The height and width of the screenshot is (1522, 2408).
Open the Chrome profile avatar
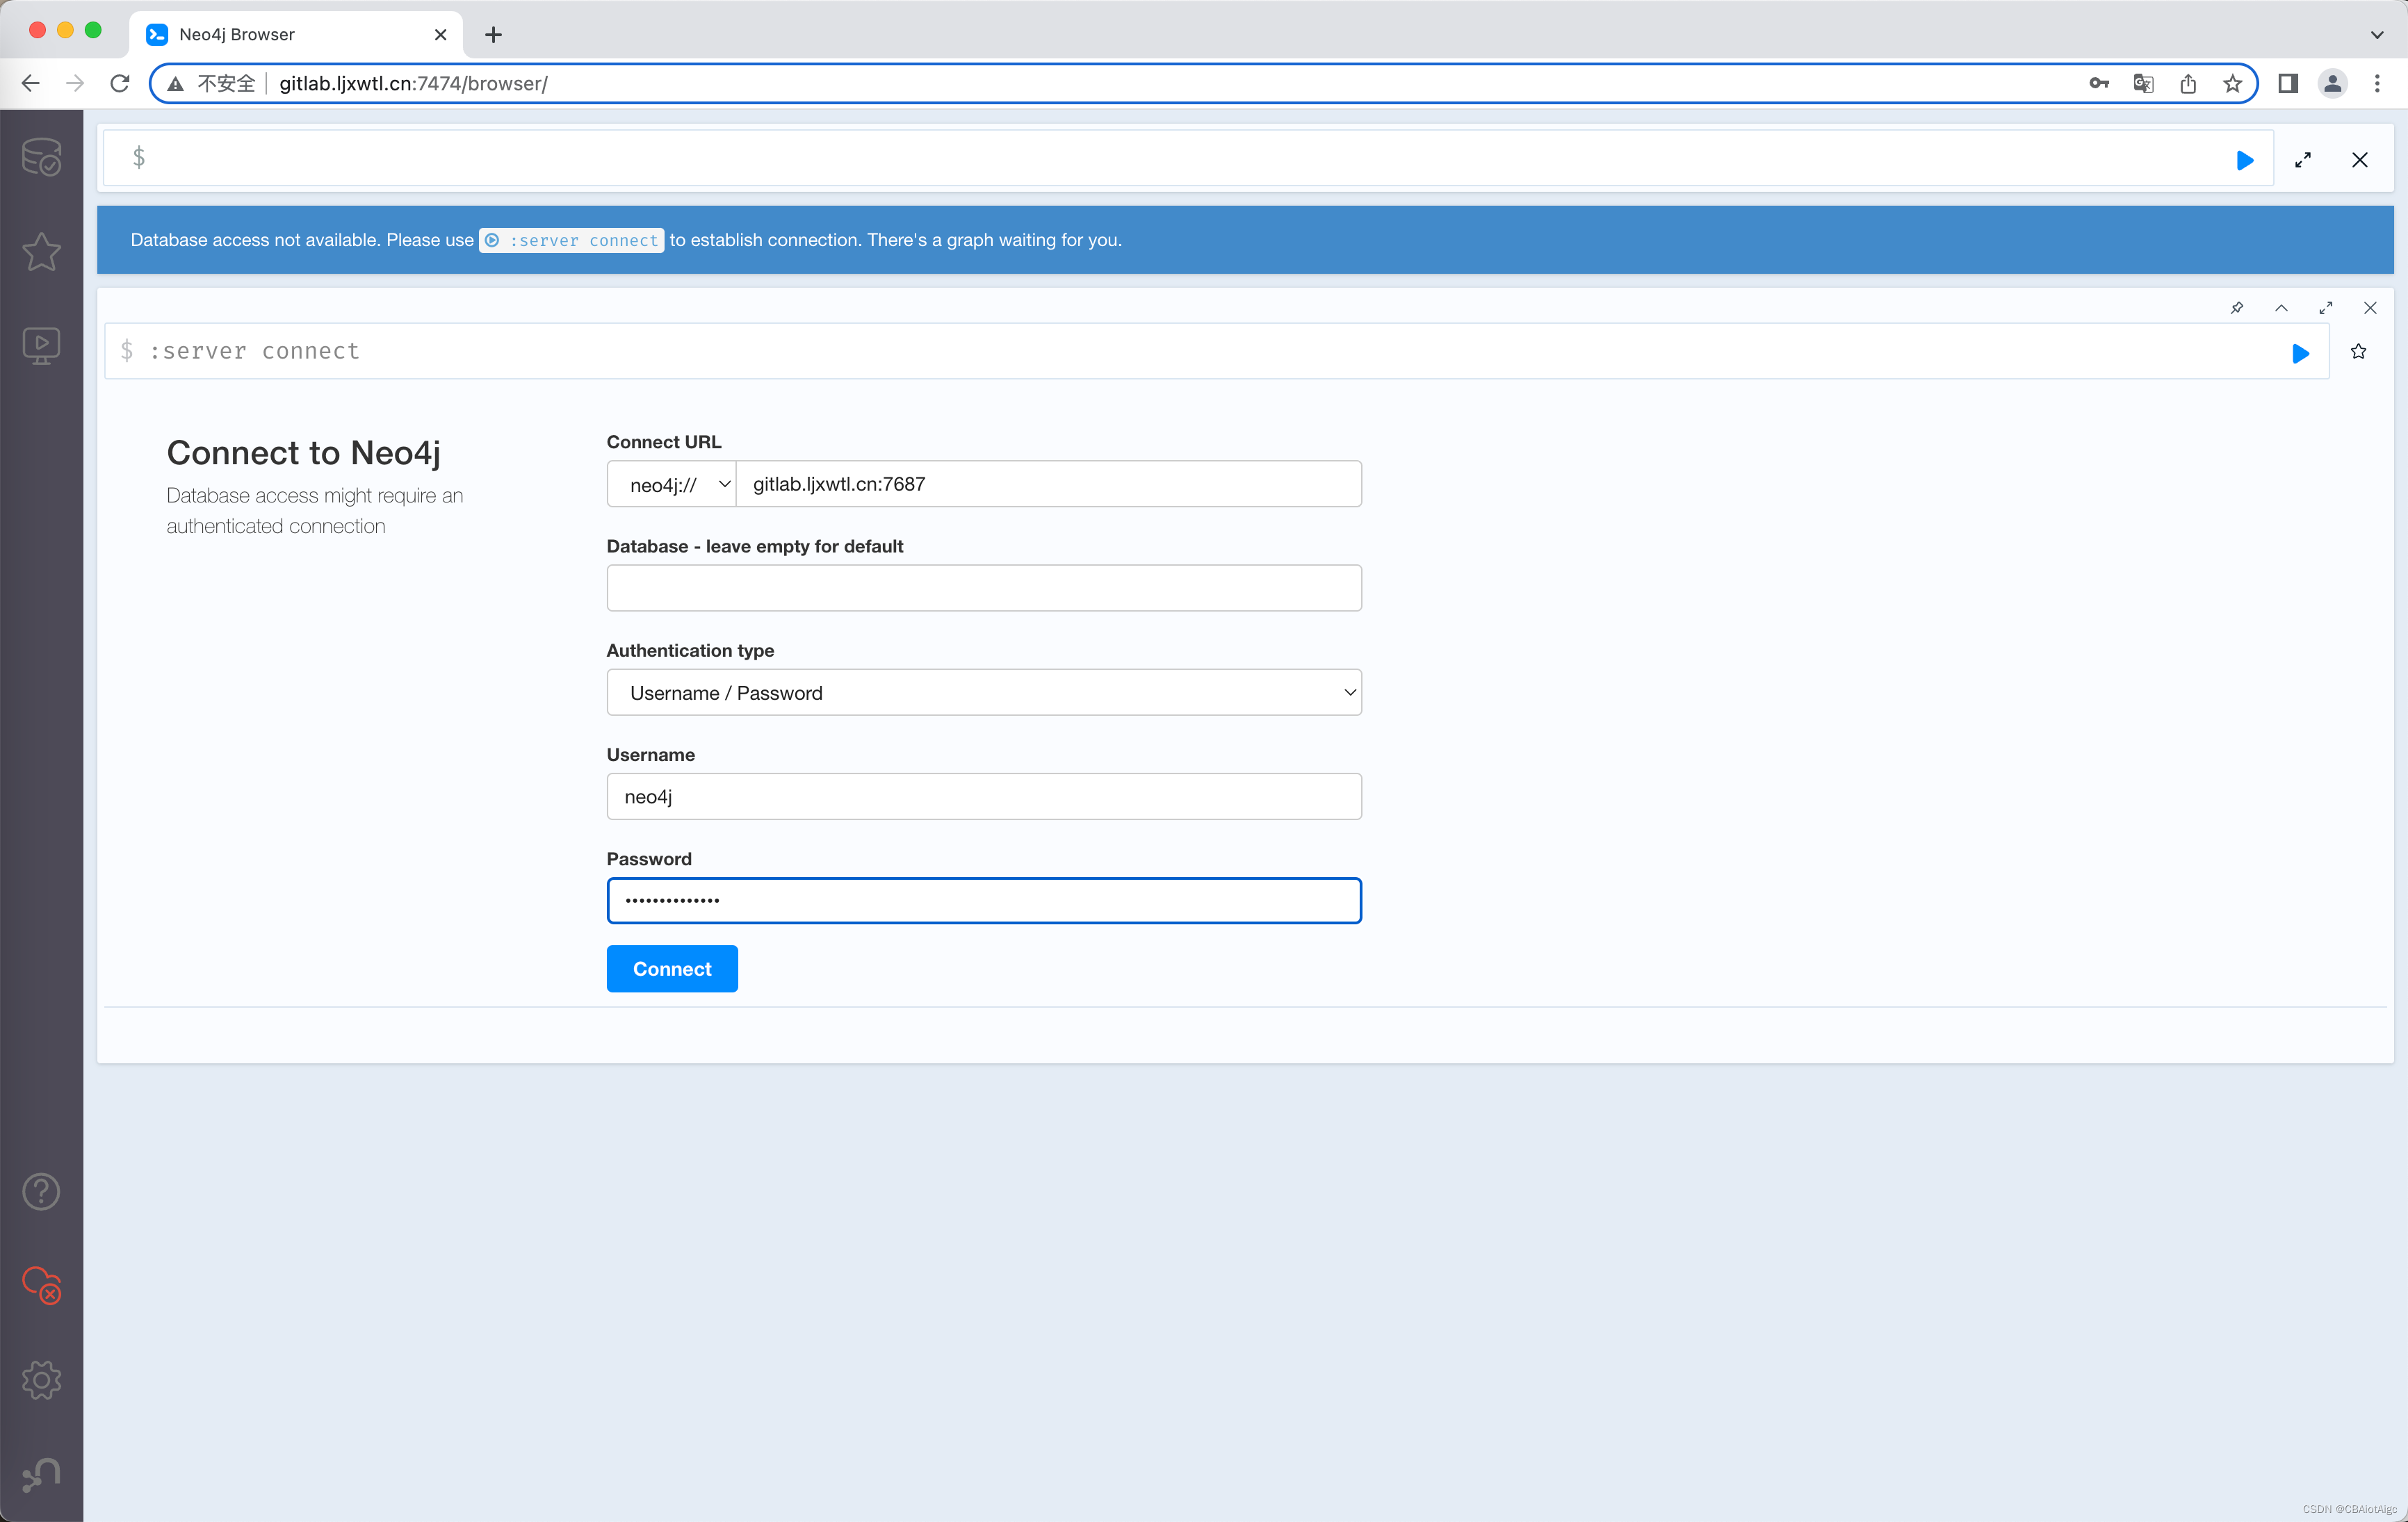(x=2332, y=83)
